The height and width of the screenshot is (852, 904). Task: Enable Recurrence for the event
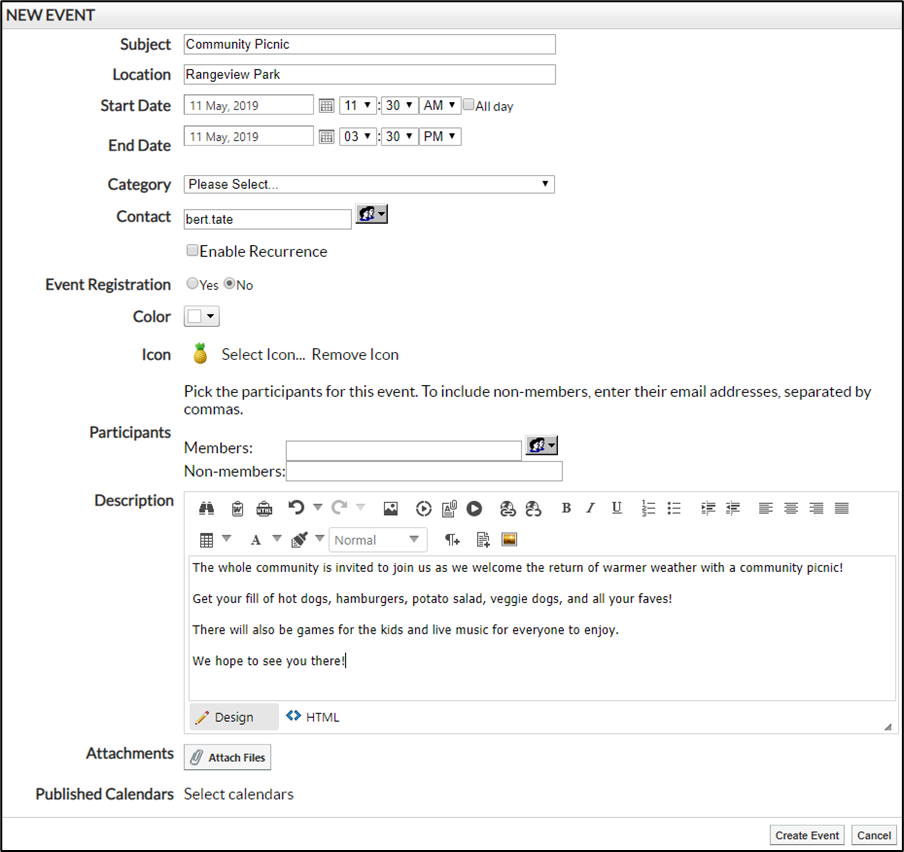[x=192, y=251]
